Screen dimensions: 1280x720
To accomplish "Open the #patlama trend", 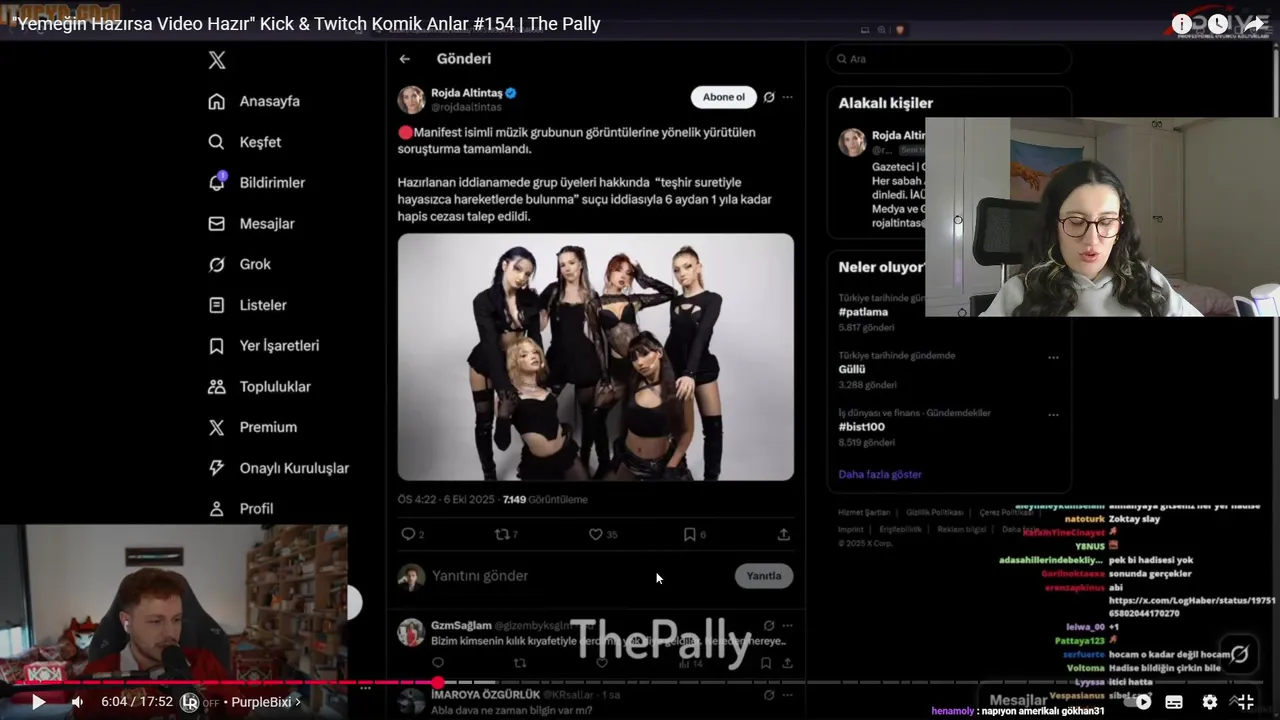I will 863,312.
